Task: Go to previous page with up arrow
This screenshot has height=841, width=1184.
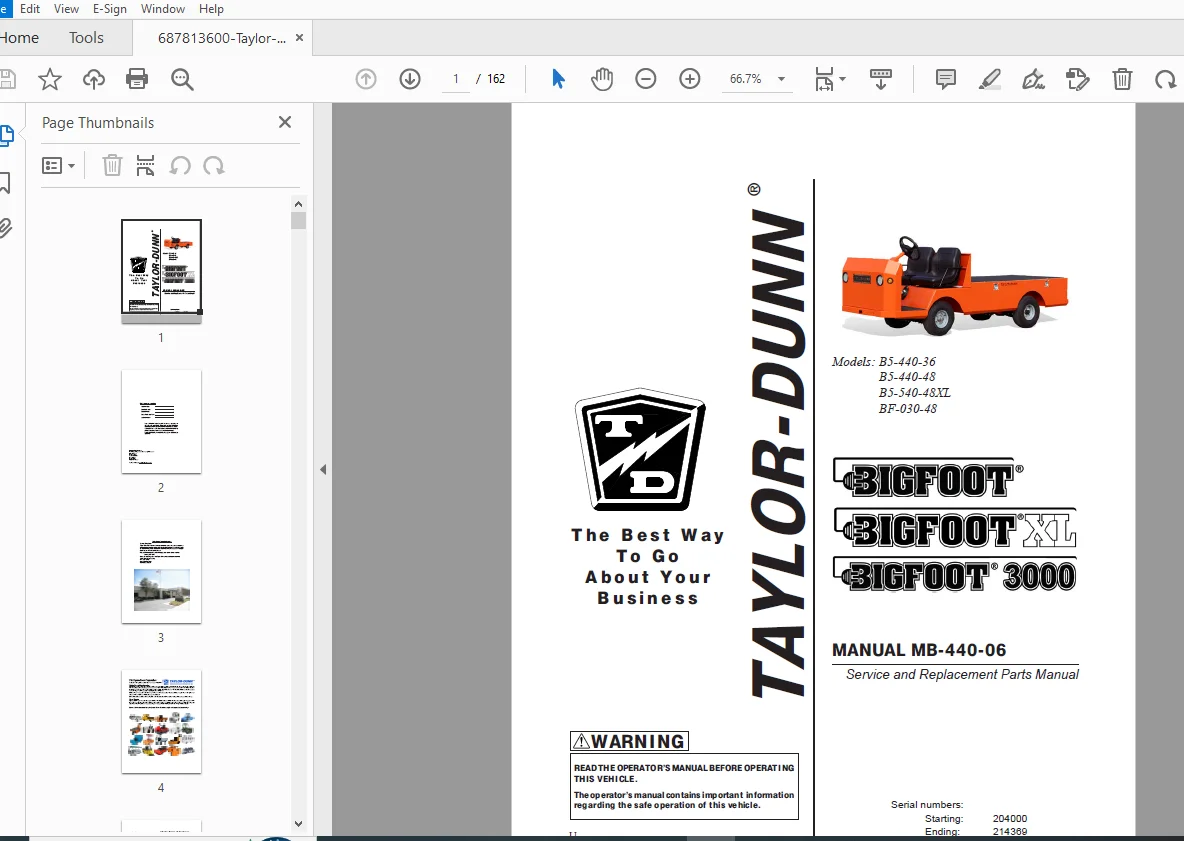Action: pyautogui.click(x=366, y=79)
